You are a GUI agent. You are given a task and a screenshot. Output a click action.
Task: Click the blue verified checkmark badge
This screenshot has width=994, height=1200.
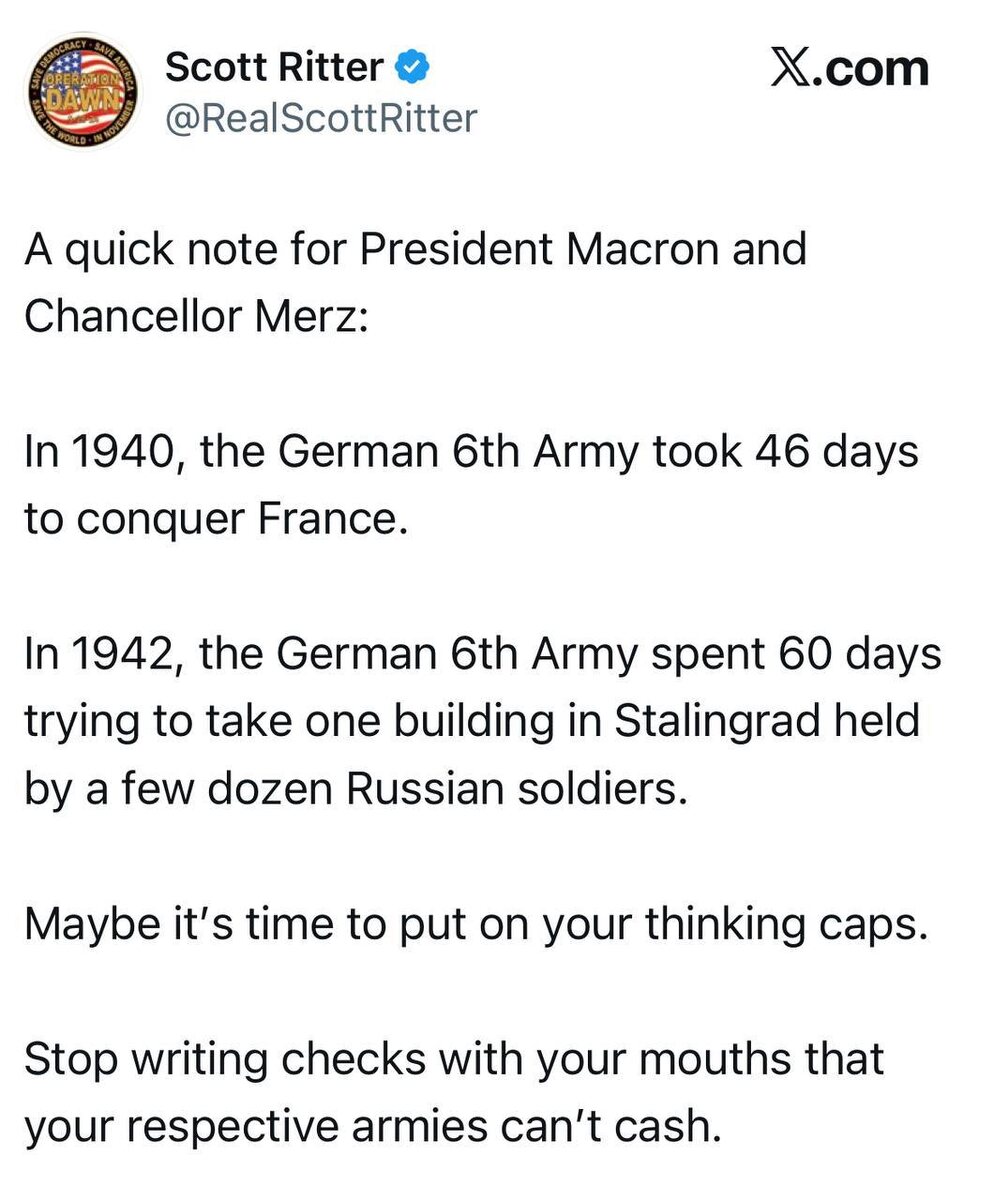[414, 68]
